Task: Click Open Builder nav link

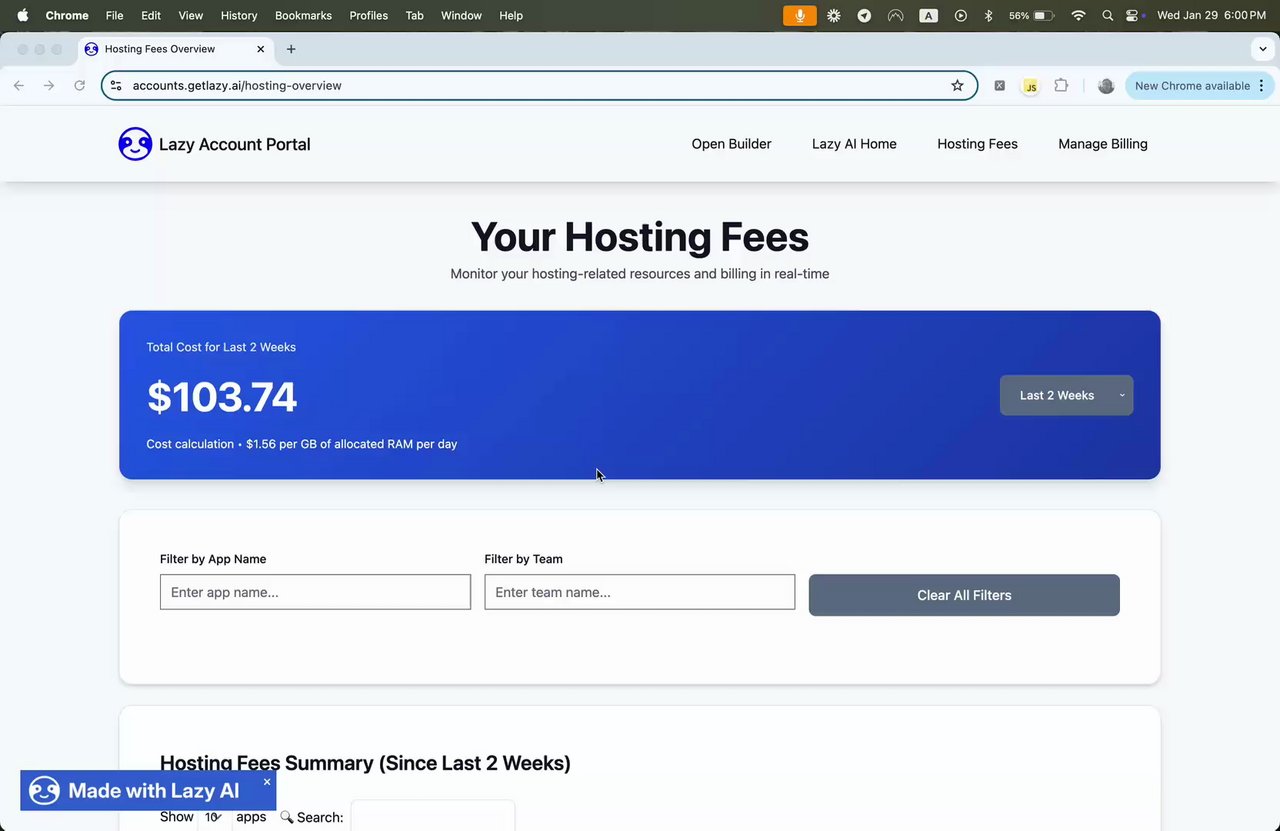Action: [x=731, y=144]
